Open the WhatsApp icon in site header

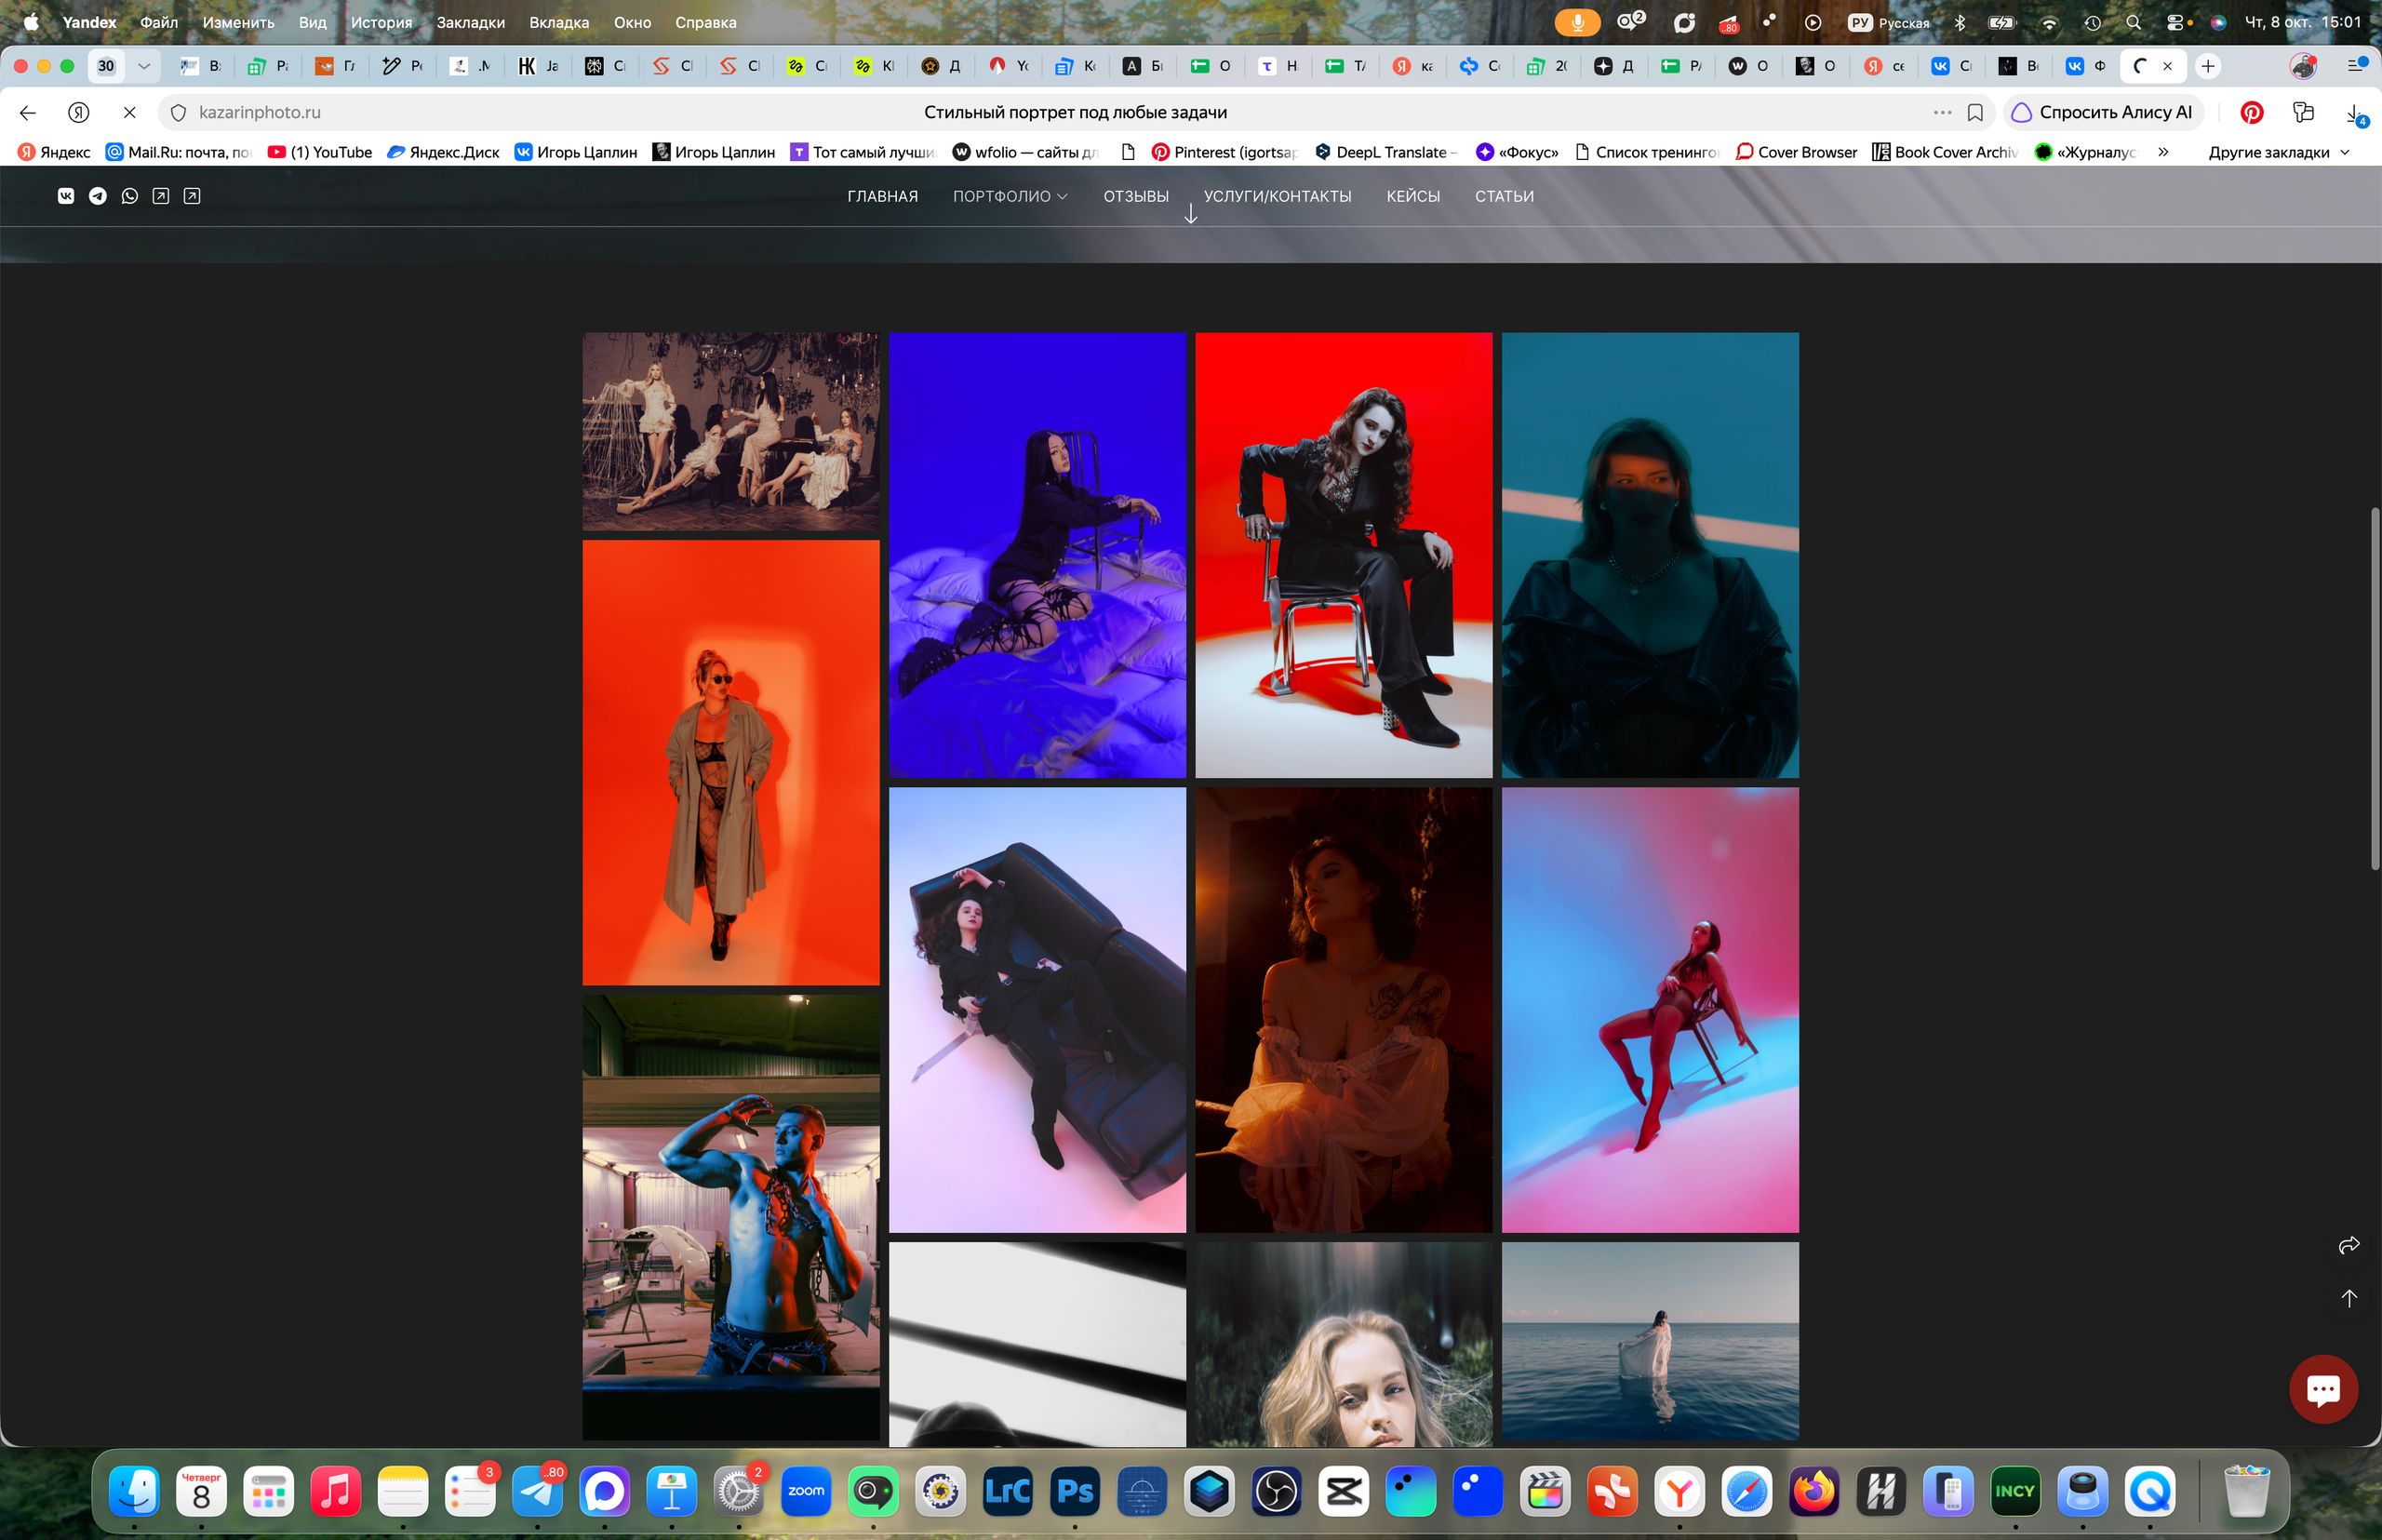click(130, 196)
